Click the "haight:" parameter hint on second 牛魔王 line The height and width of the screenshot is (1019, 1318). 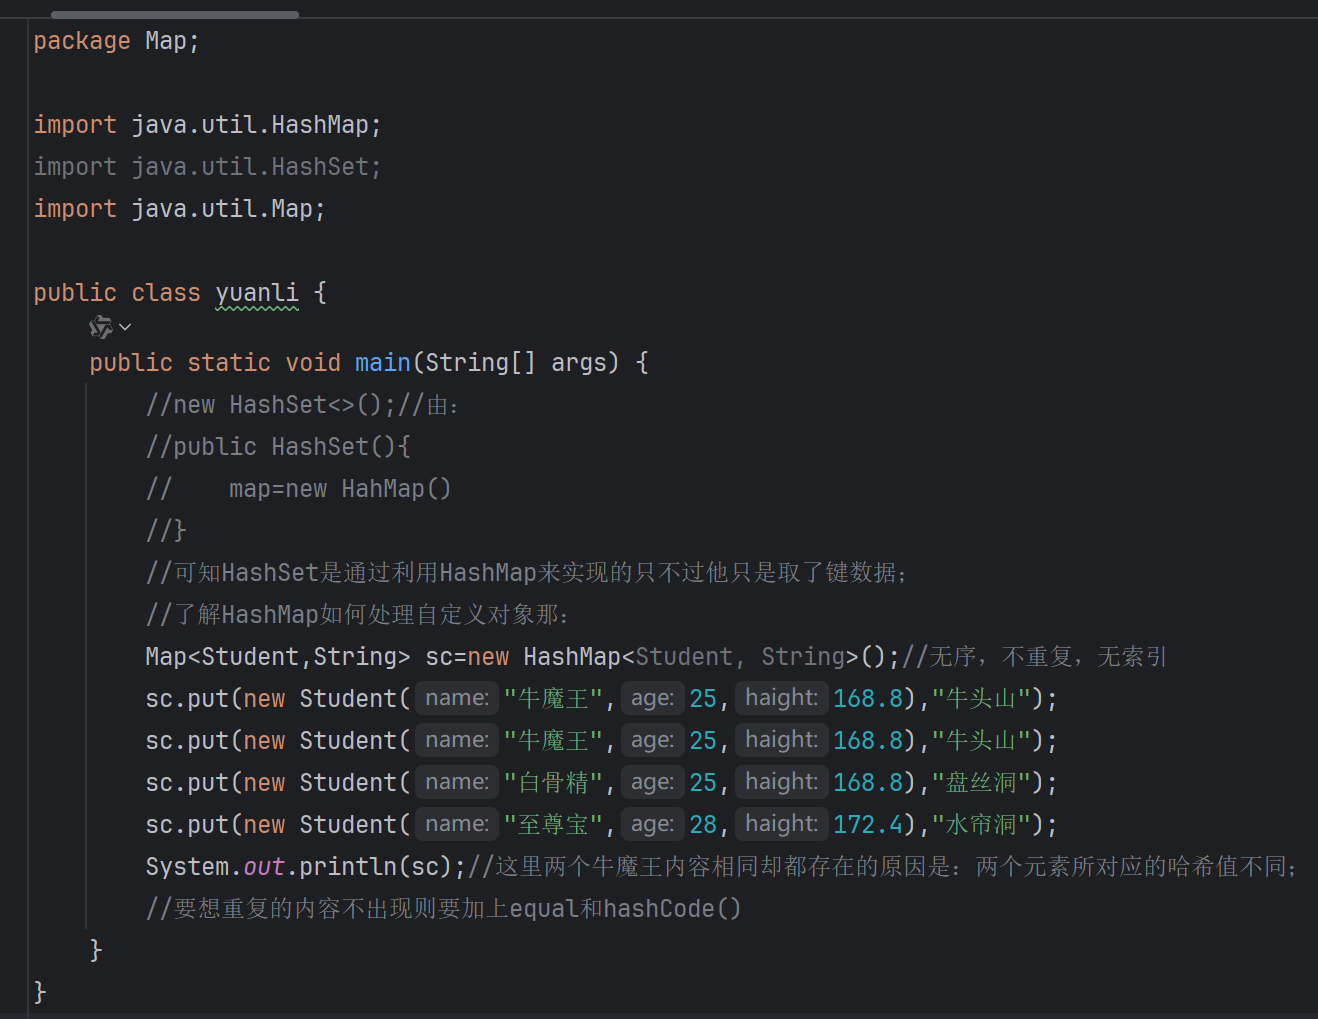click(x=781, y=739)
